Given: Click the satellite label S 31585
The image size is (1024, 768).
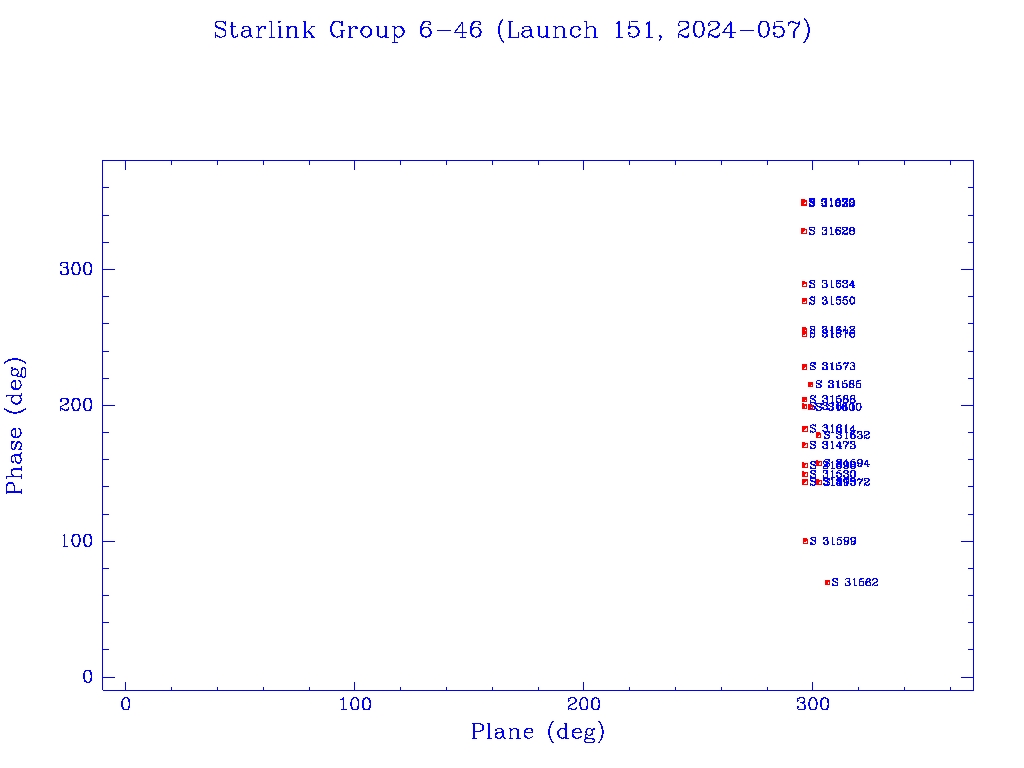Looking at the screenshot, I should 839,385.
